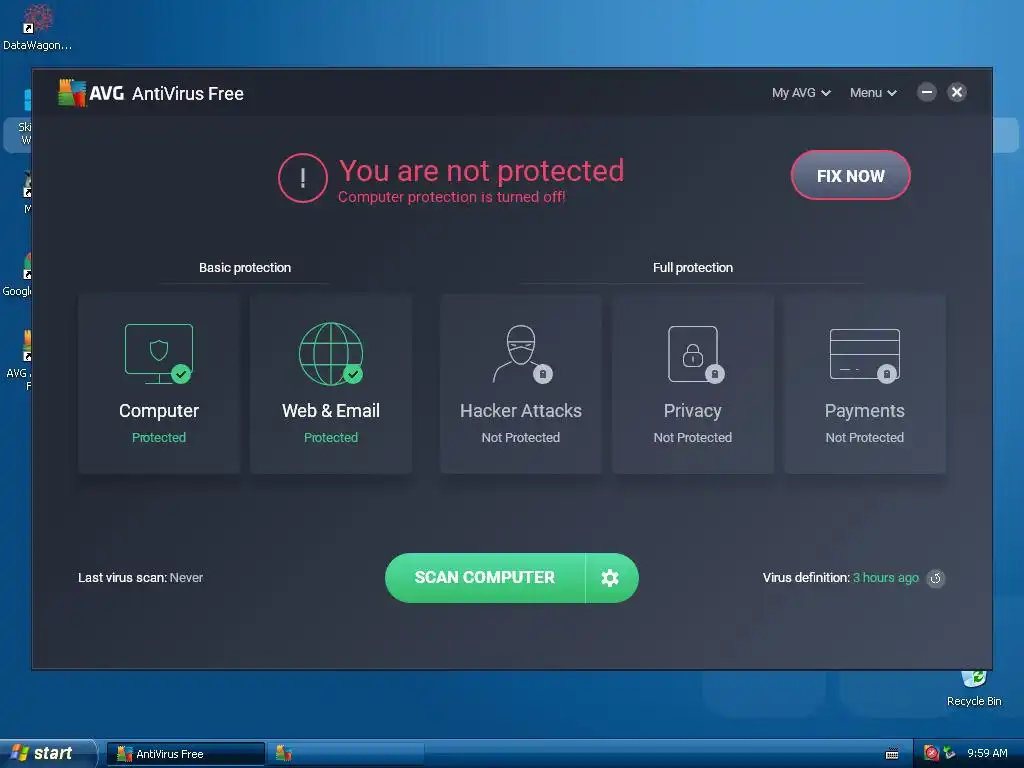The height and width of the screenshot is (768, 1024).
Task: Select the Hacker Attacks icon
Action: coord(521,353)
